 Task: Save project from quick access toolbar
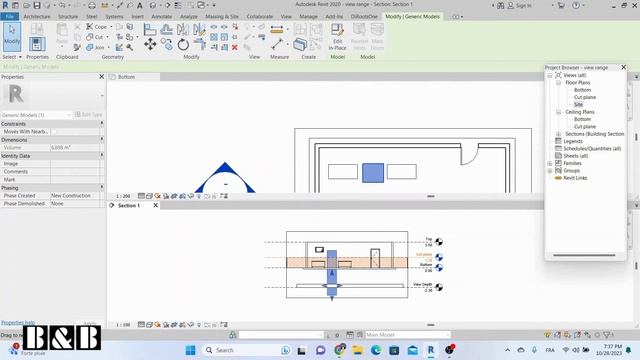point(37,5)
